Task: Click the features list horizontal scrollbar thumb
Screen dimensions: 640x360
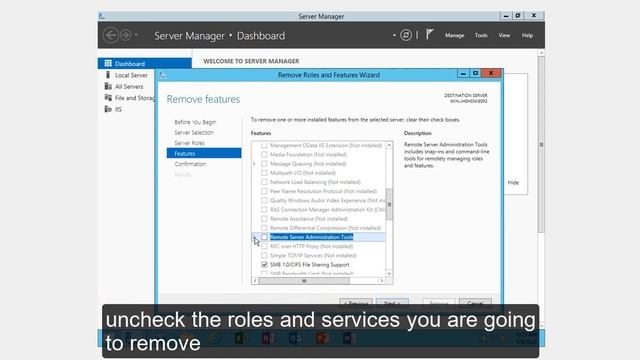Action: [304, 281]
